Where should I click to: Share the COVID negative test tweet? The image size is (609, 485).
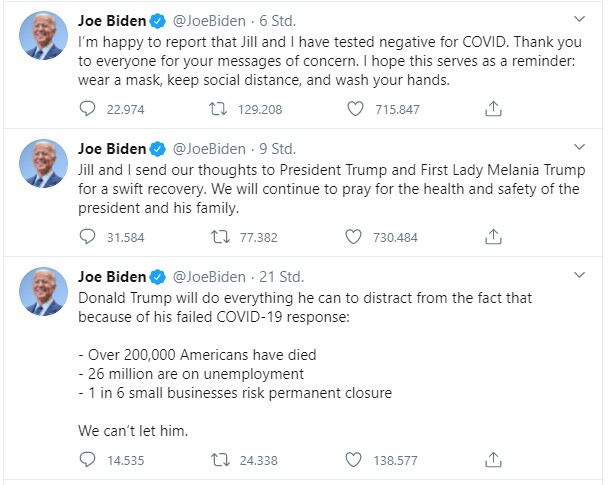pos(492,108)
